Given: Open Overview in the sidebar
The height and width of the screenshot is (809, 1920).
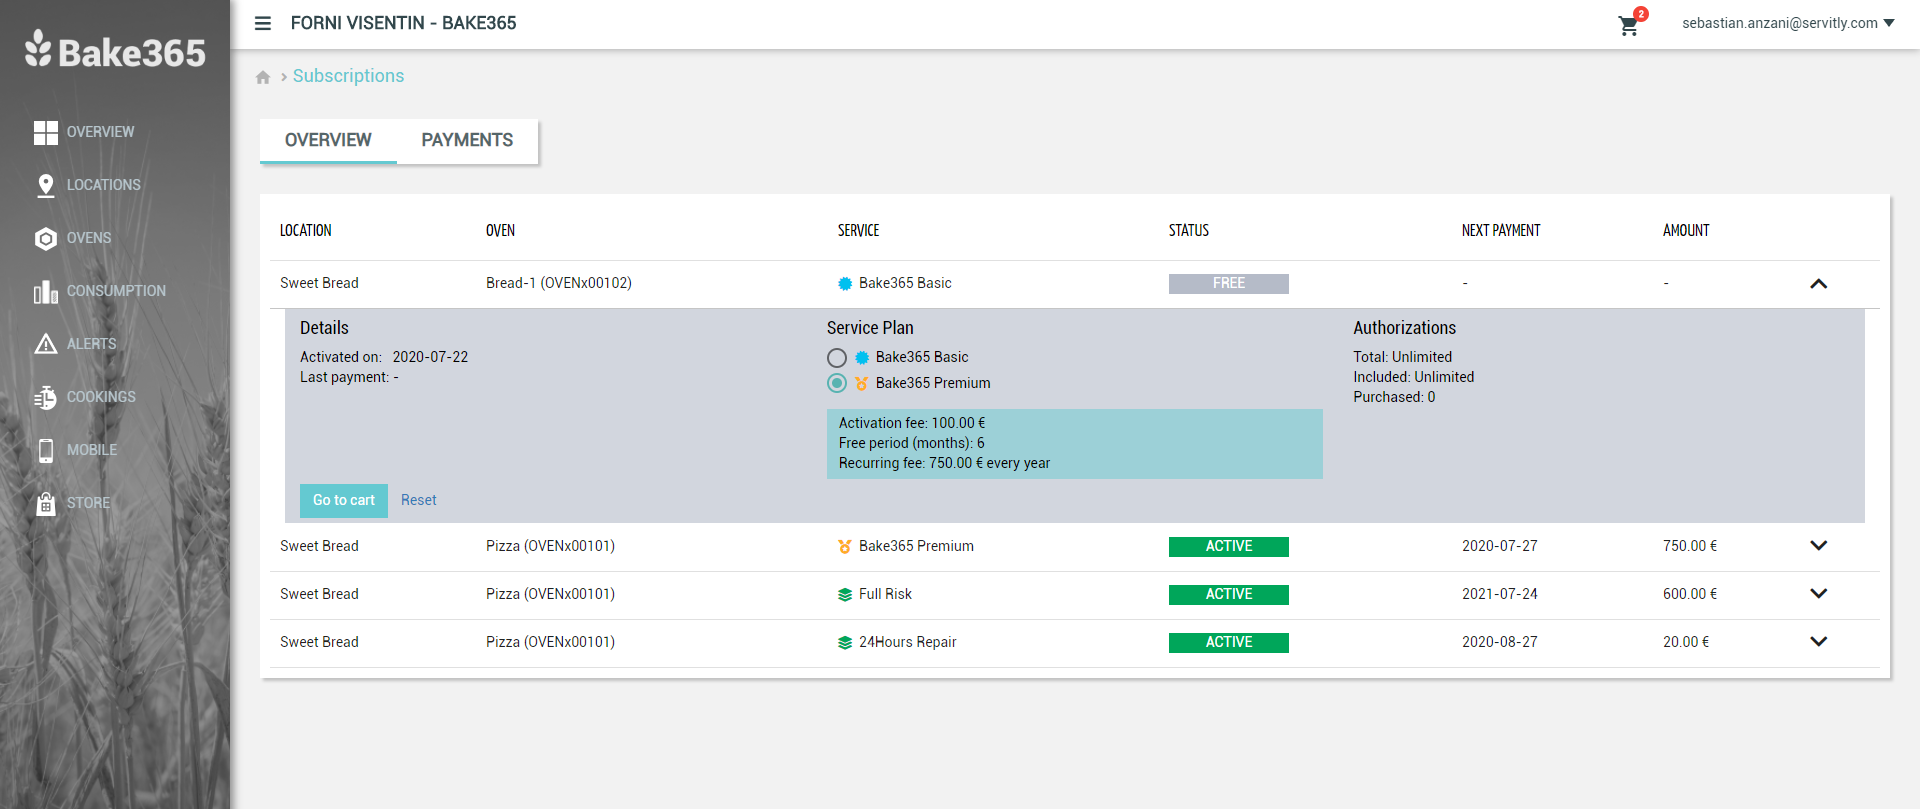Looking at the screenshot, I should [100, 132].
